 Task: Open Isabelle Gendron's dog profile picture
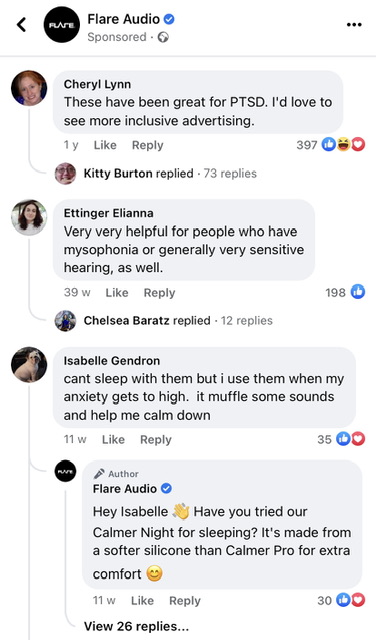(29, 364)
